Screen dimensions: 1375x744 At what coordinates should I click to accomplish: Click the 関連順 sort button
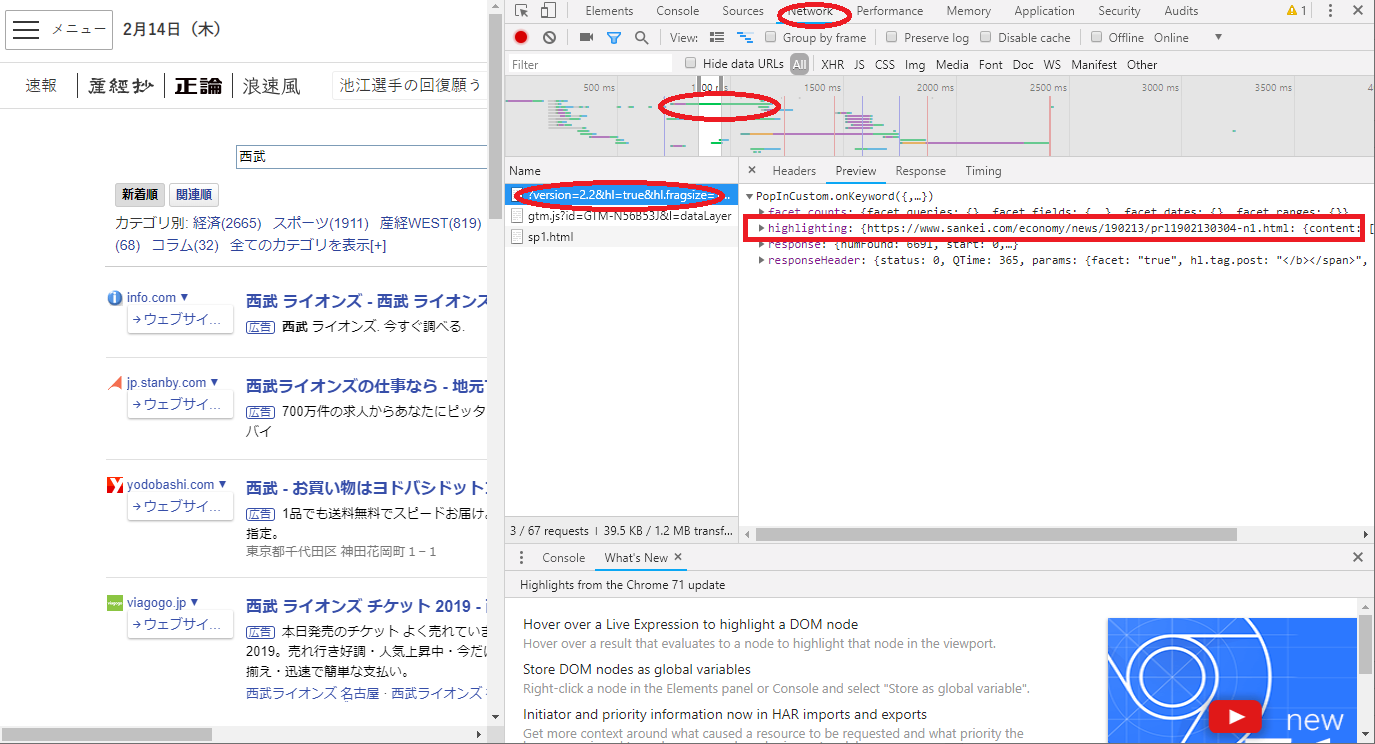click(x=194, y=195)
